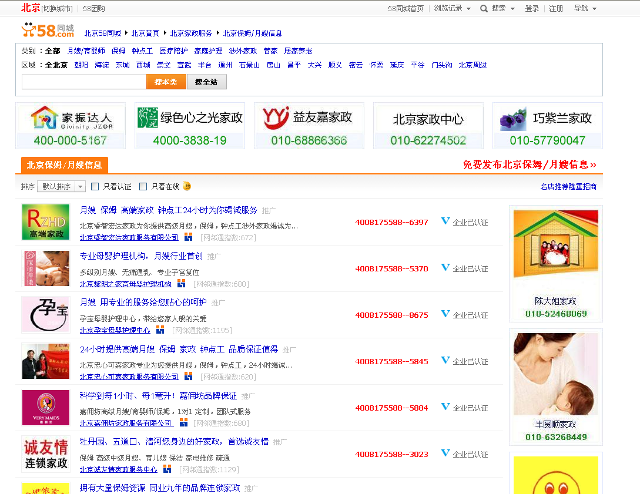Click the small blue-orange icon in 孕宝 listing
This screenshot has width=640, height=494.
(x=160, y=329)
